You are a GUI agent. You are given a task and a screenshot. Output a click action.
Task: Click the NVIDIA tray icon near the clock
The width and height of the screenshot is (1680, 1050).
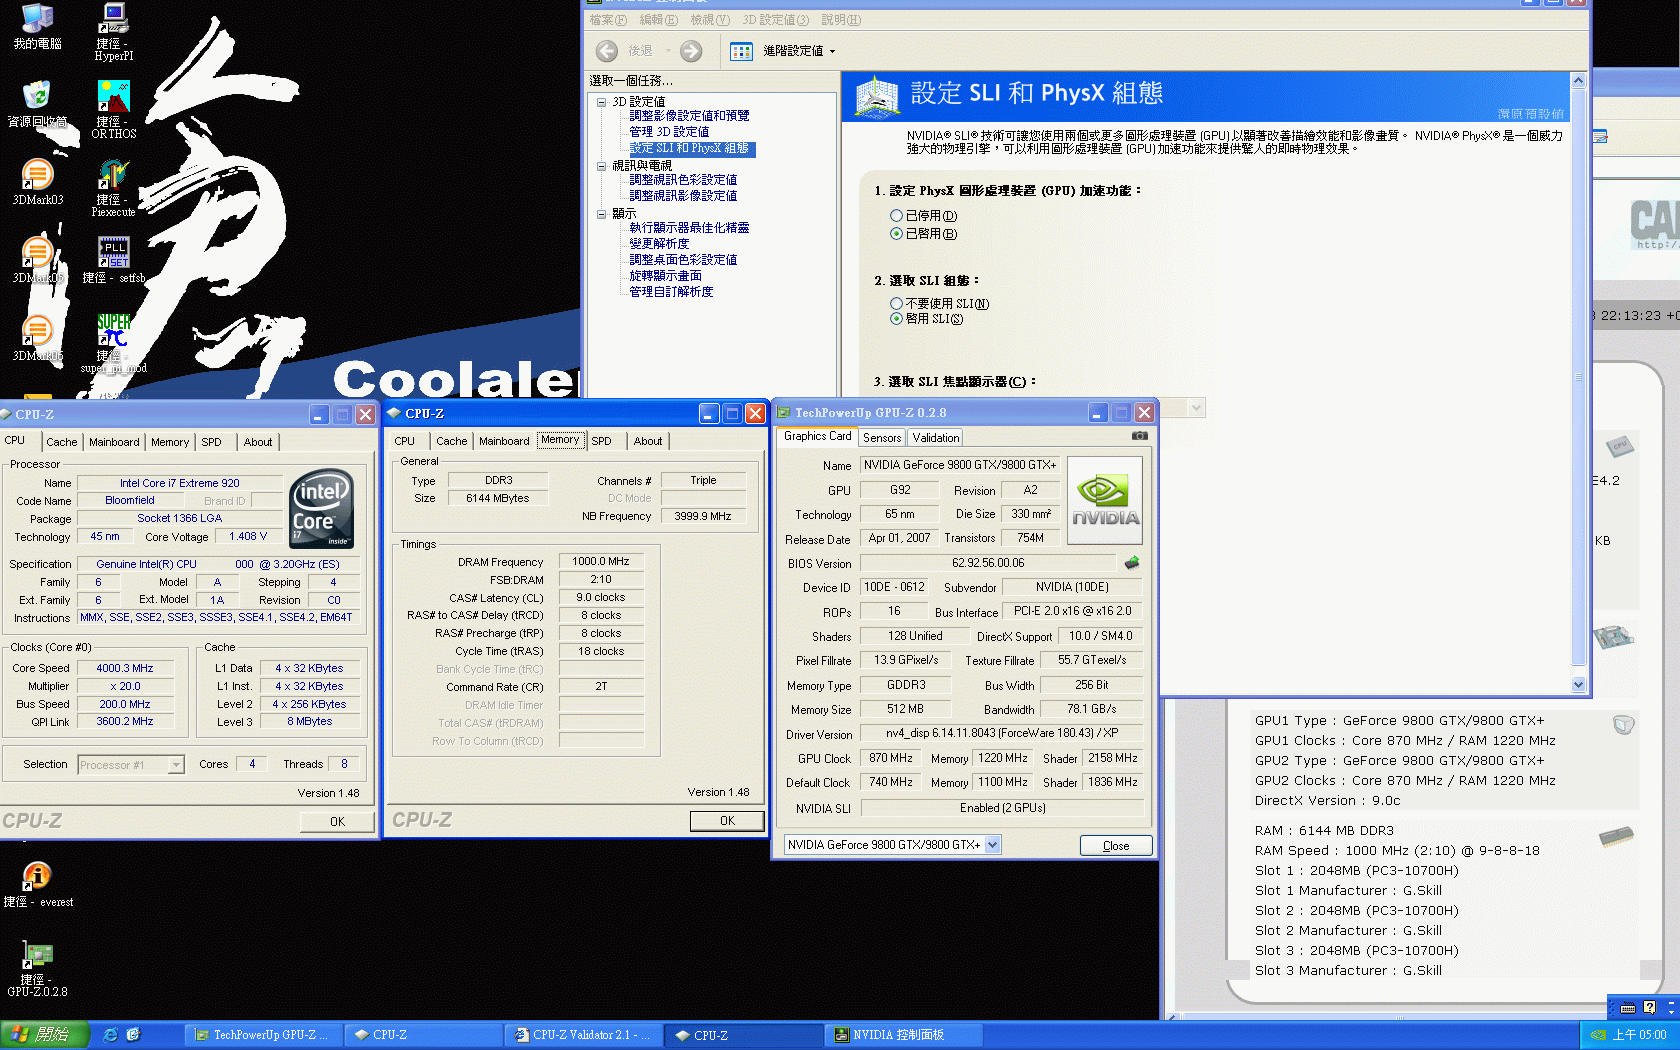[x=1598, y=1035]
